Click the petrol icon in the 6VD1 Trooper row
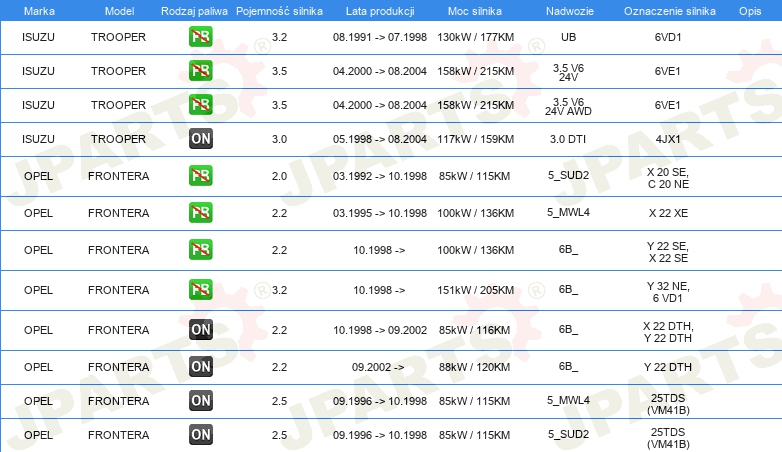The image size is (782, 452). coord(200,37)
